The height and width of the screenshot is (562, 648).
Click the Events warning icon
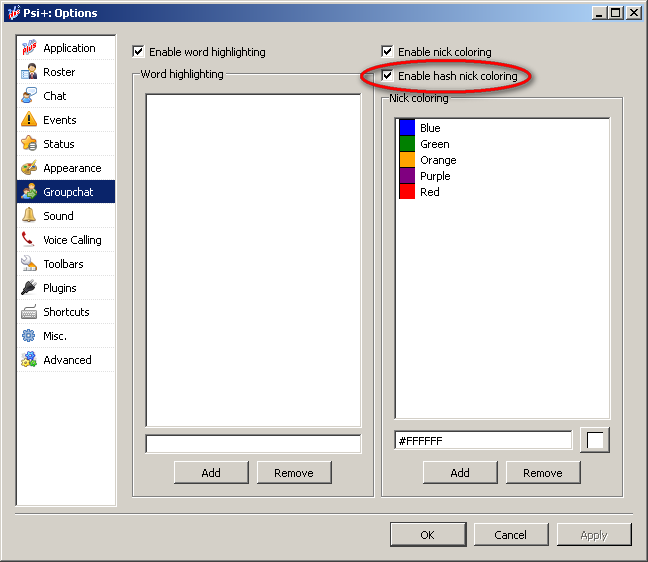[x=29, y=120]
